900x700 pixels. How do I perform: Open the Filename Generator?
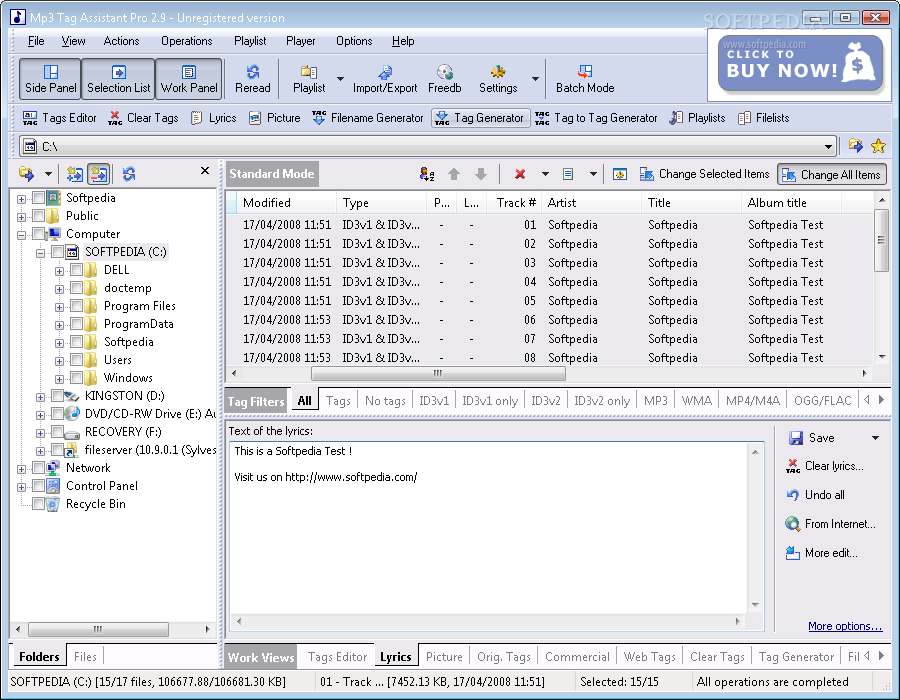click(x=367, y=118)
